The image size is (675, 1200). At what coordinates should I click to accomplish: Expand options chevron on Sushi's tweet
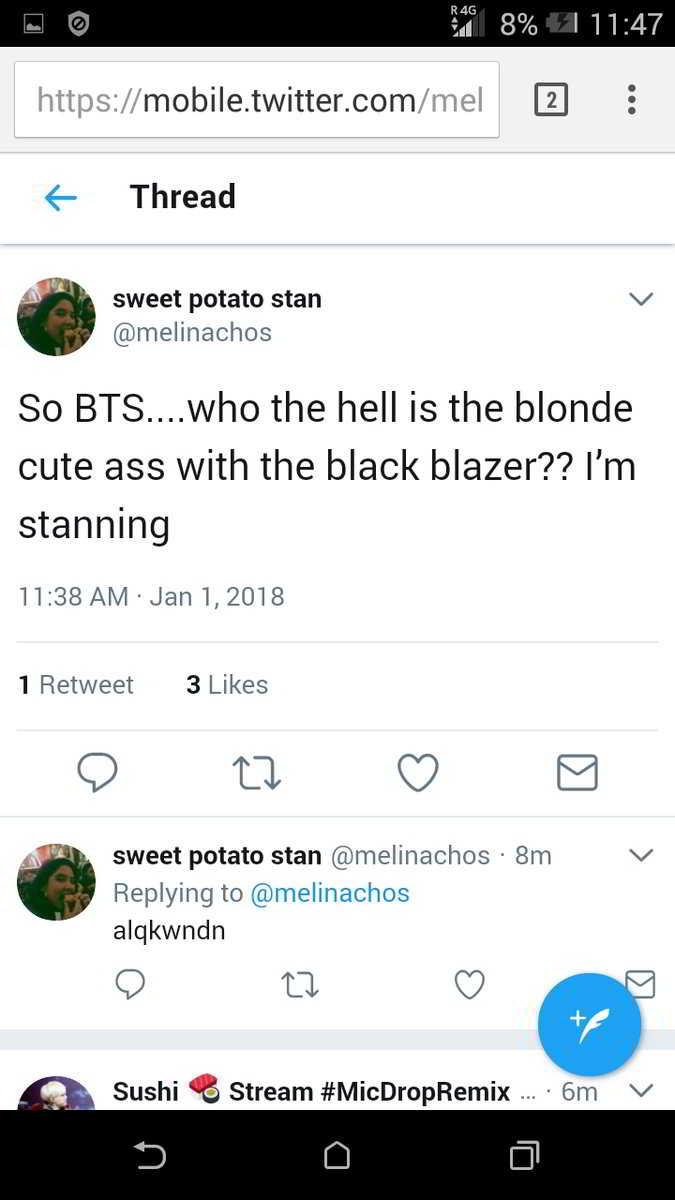pos(640,1090)
